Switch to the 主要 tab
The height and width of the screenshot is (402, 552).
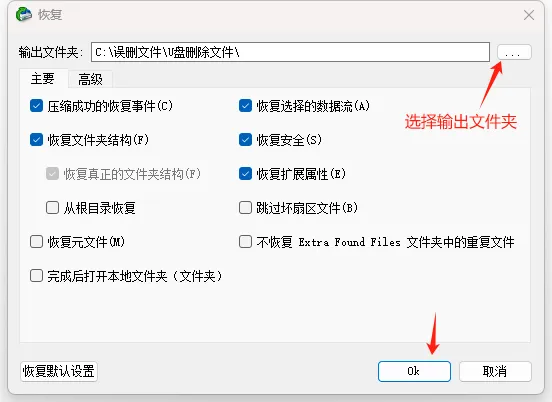point(43,78)
